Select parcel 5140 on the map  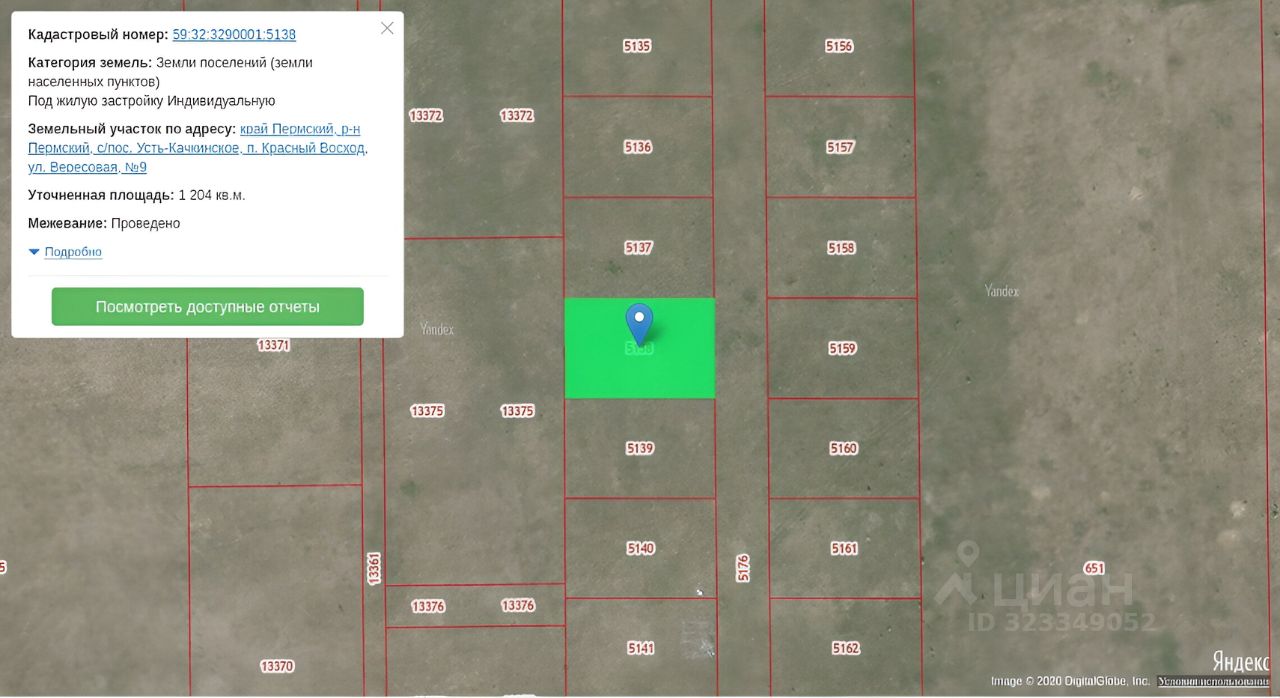[x=640, y=548]
